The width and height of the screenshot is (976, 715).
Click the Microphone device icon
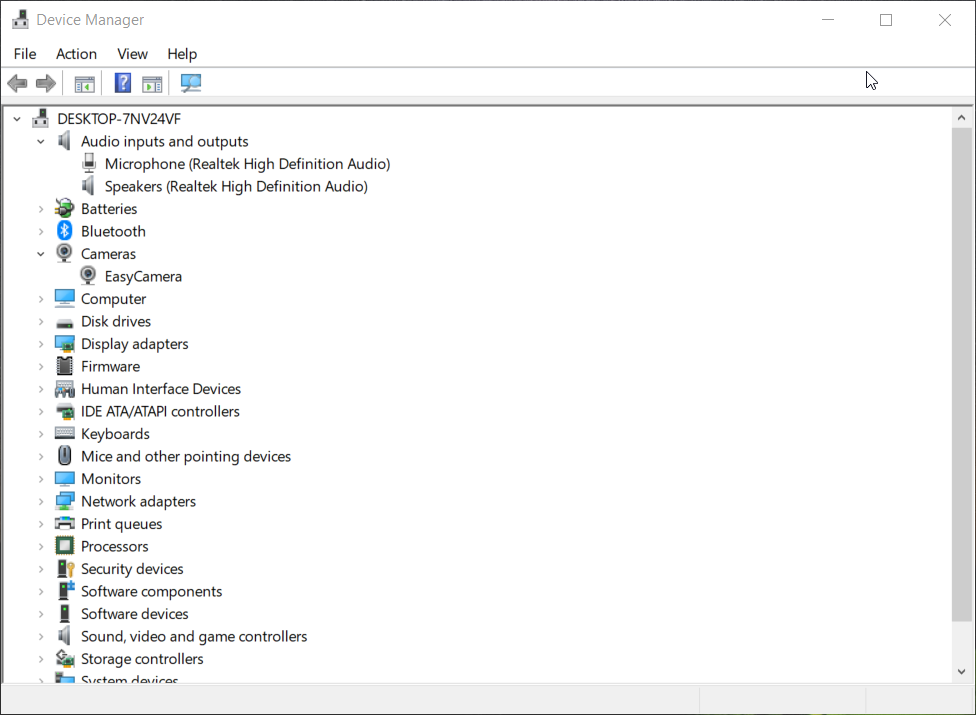click(x=89, y=163)
